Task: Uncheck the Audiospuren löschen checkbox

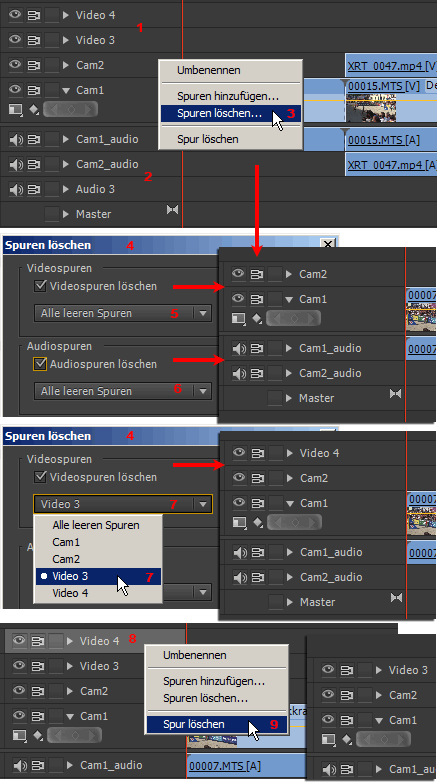Action: click(40, 364)
